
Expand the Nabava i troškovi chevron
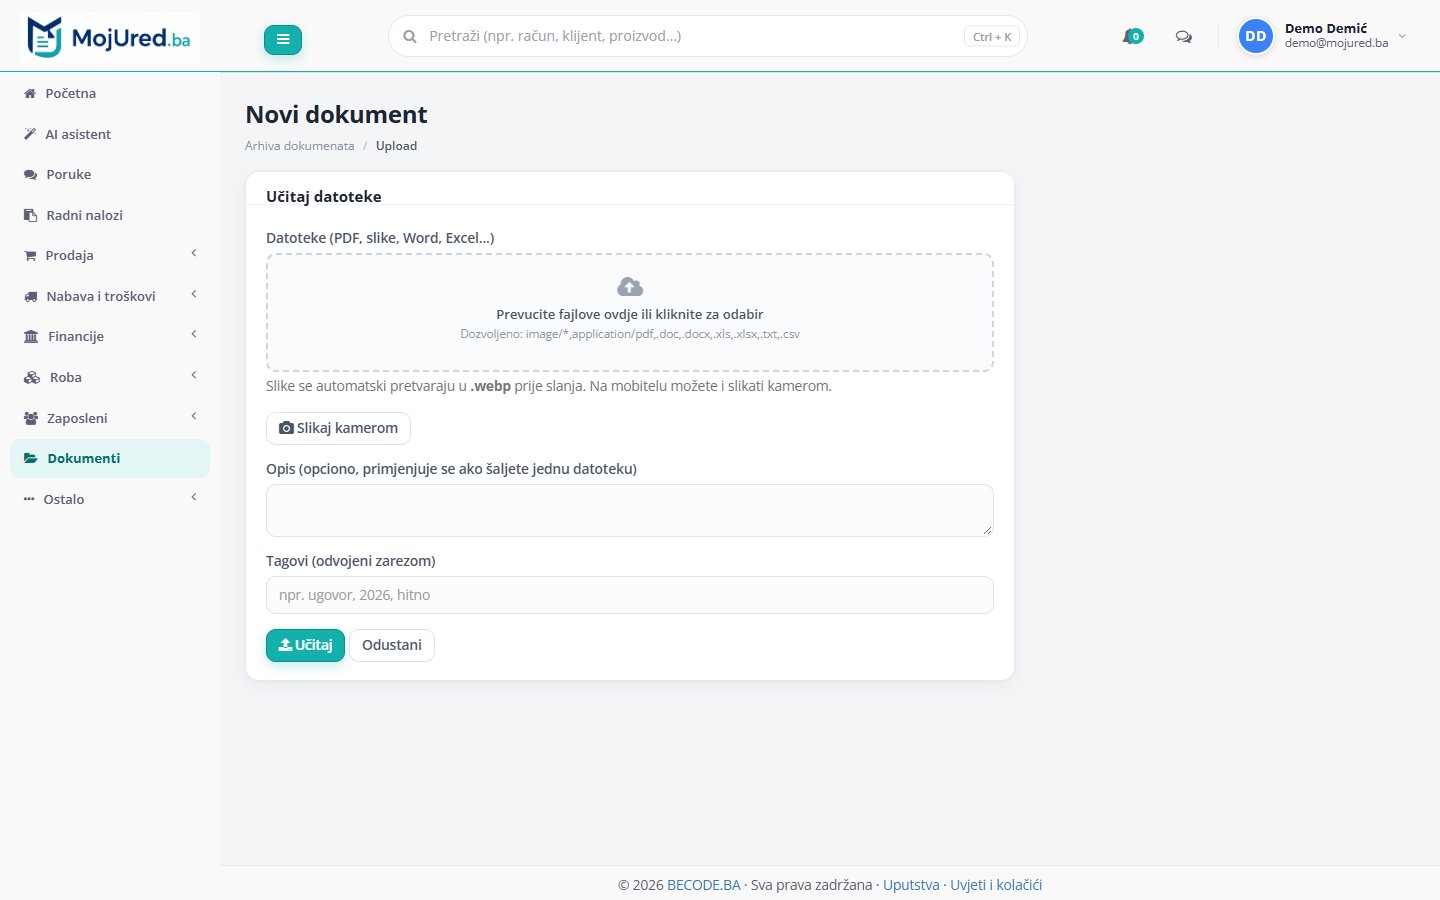[194, 295]
